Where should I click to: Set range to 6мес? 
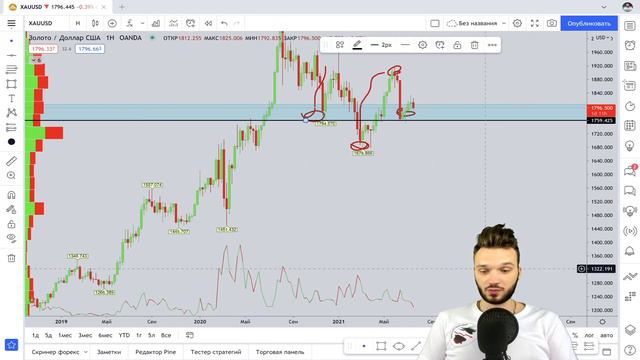tap(105, 335)
